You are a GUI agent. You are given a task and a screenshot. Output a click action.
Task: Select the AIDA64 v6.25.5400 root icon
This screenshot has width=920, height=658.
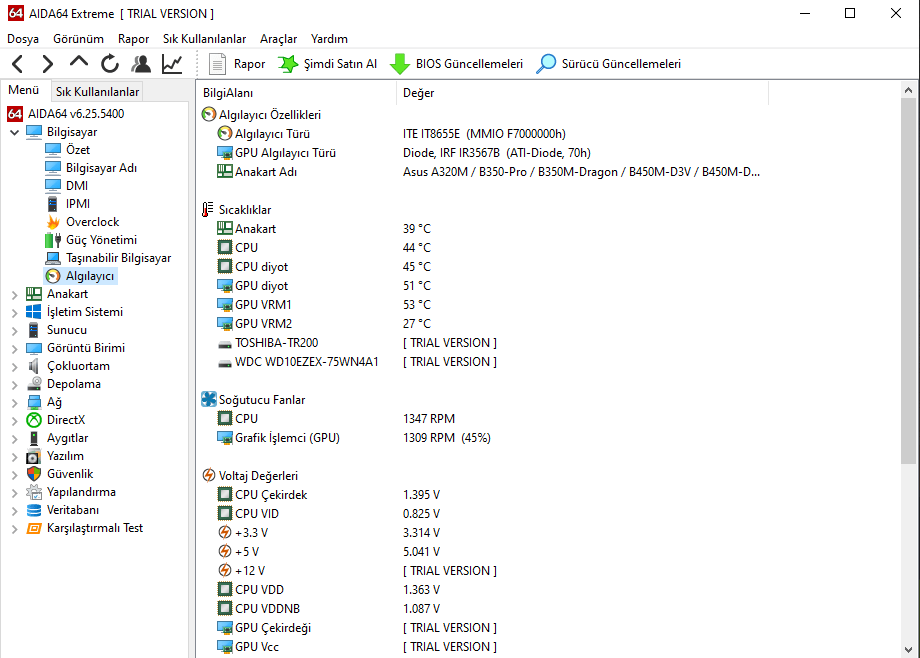15,113
